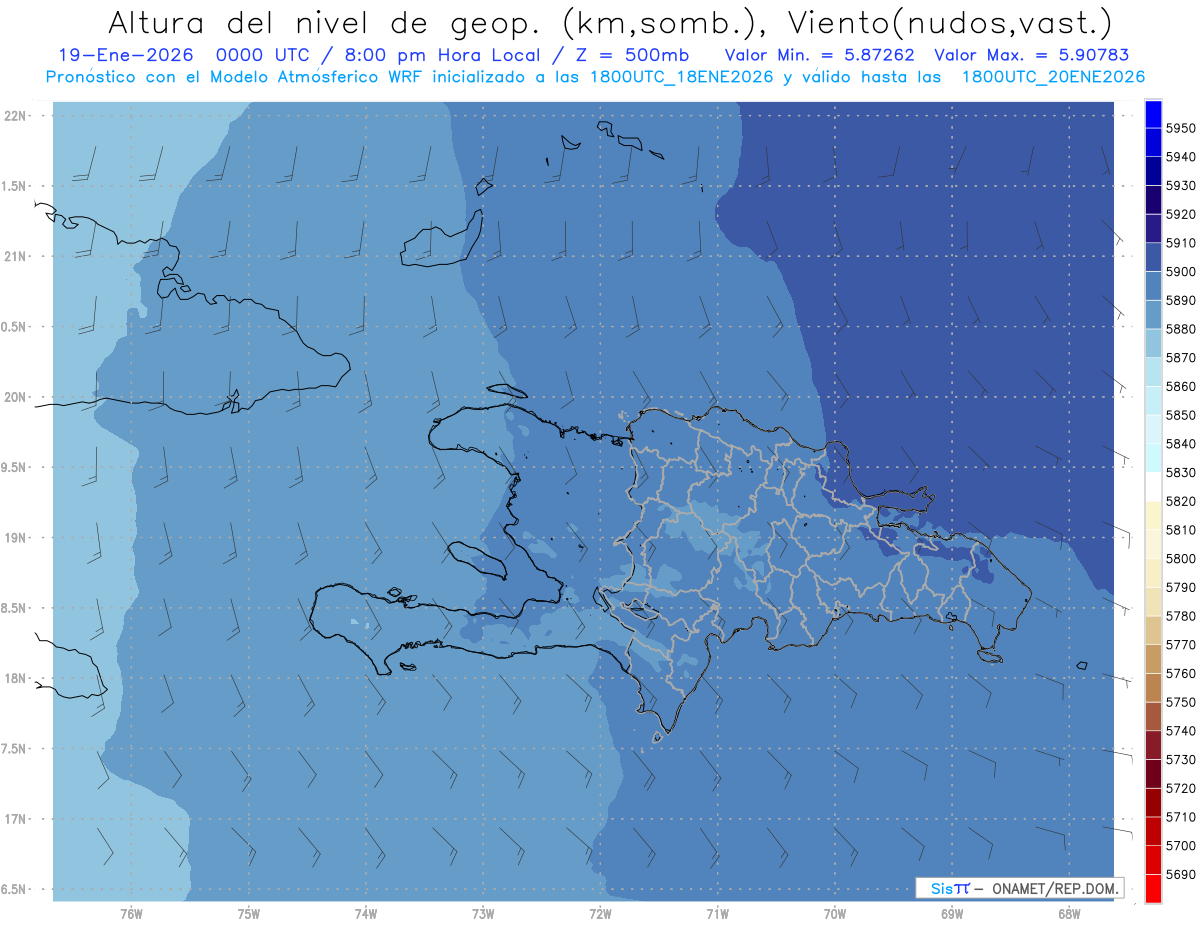Click the latitude label '20N'
Image resolution: width=1200 pixels, height=927 pixels.
(x=17, y=397)
